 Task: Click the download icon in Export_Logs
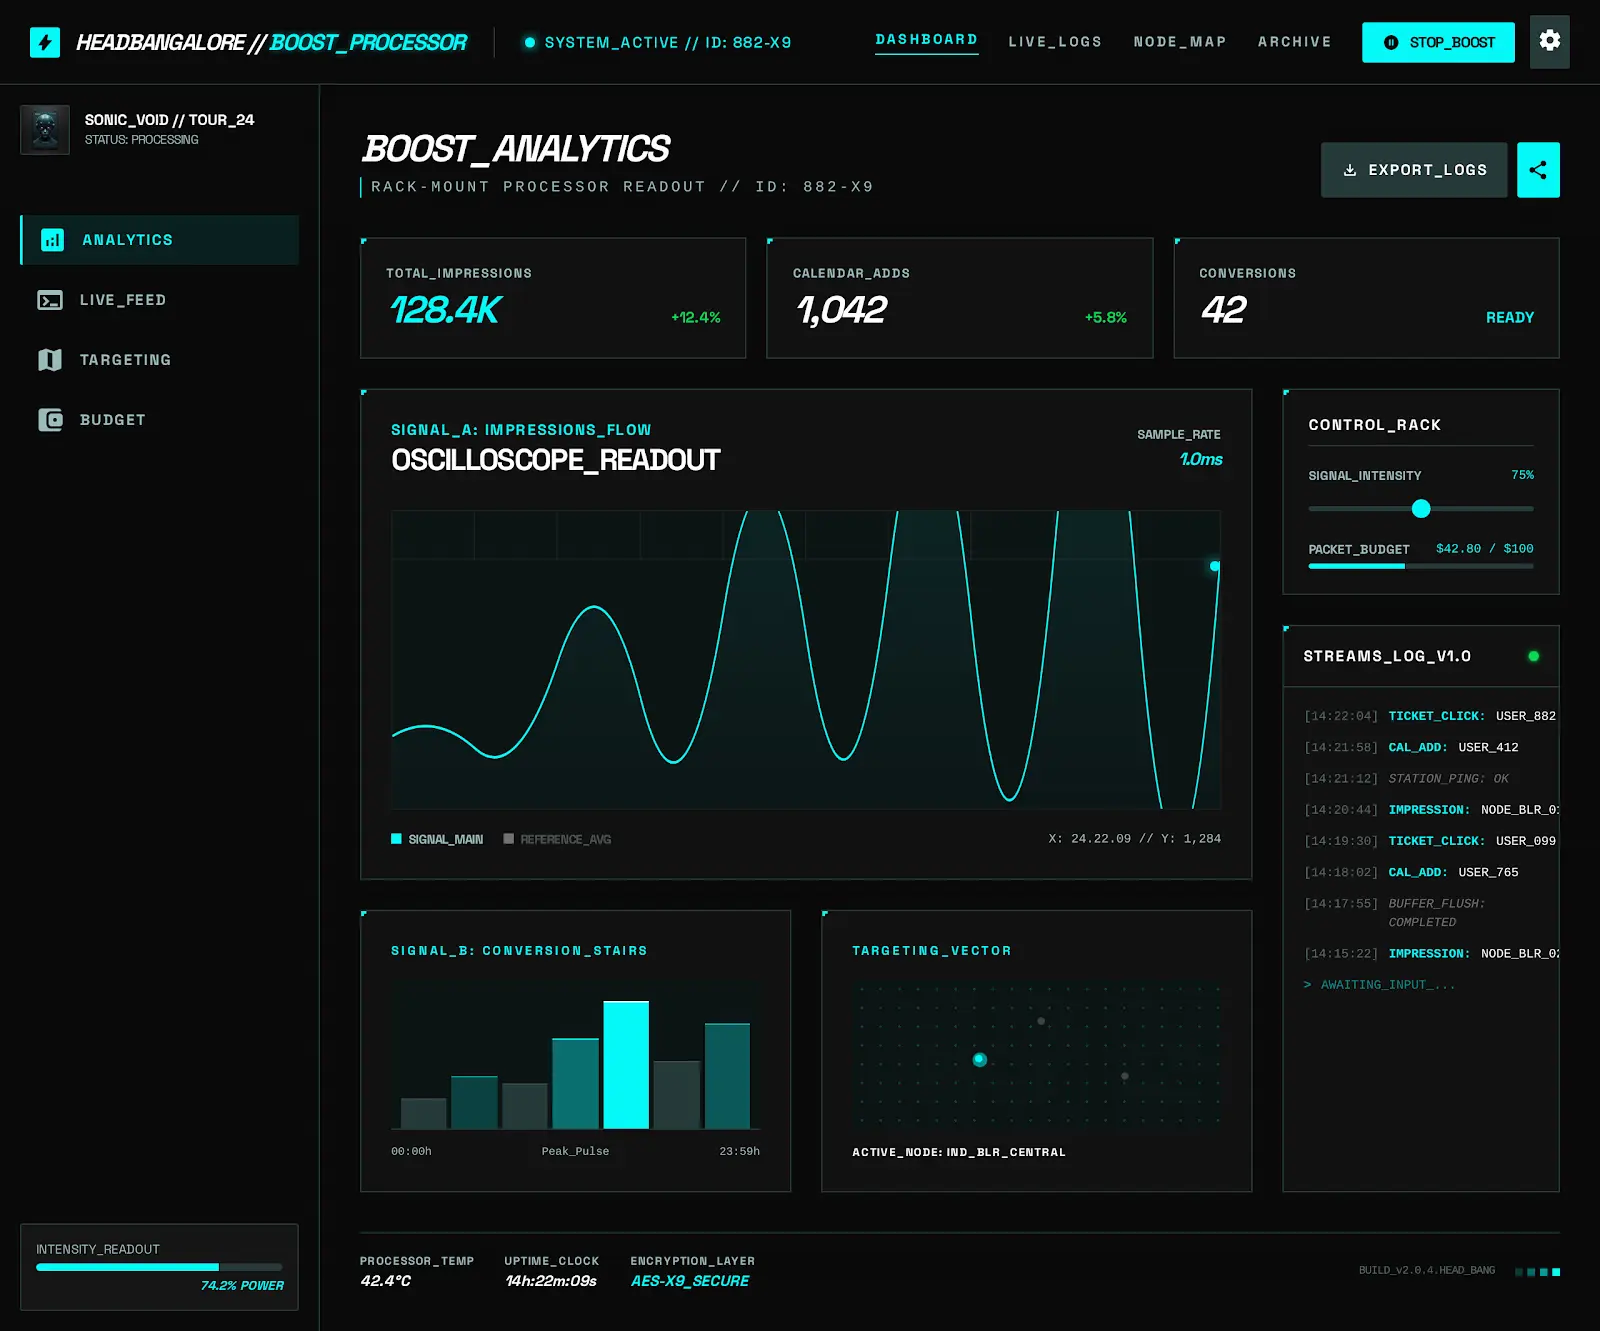coord(1349,170)
